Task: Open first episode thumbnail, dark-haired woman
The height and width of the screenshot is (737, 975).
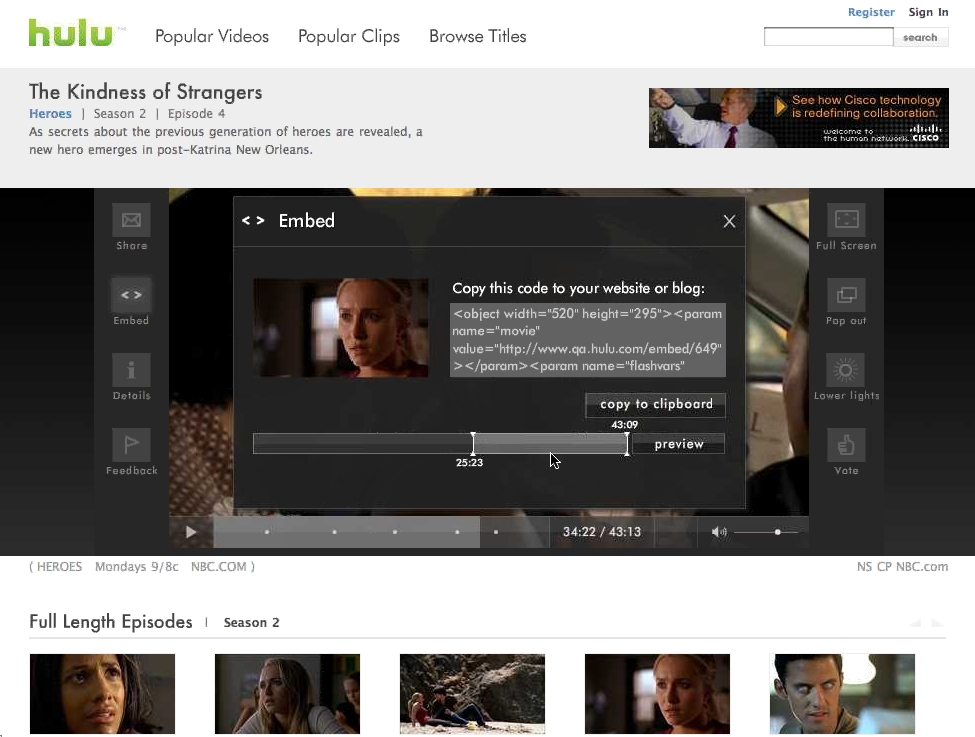Action: (x=102, y=693)
